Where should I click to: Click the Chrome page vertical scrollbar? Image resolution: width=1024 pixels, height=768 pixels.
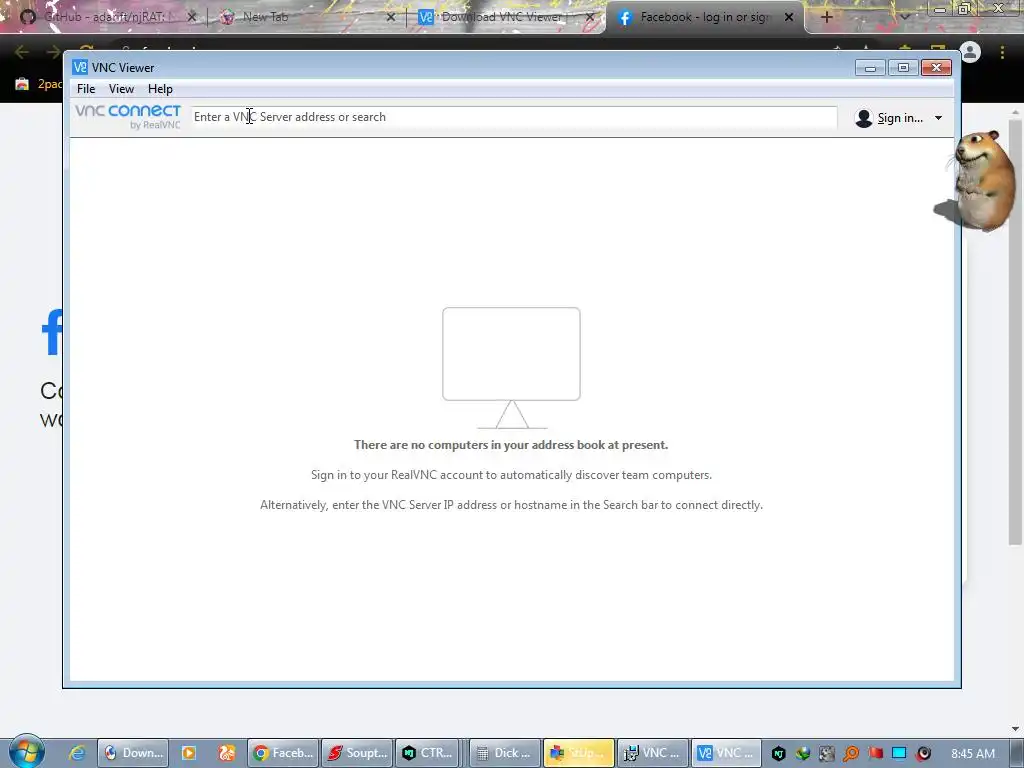(x=1015, y=333)
